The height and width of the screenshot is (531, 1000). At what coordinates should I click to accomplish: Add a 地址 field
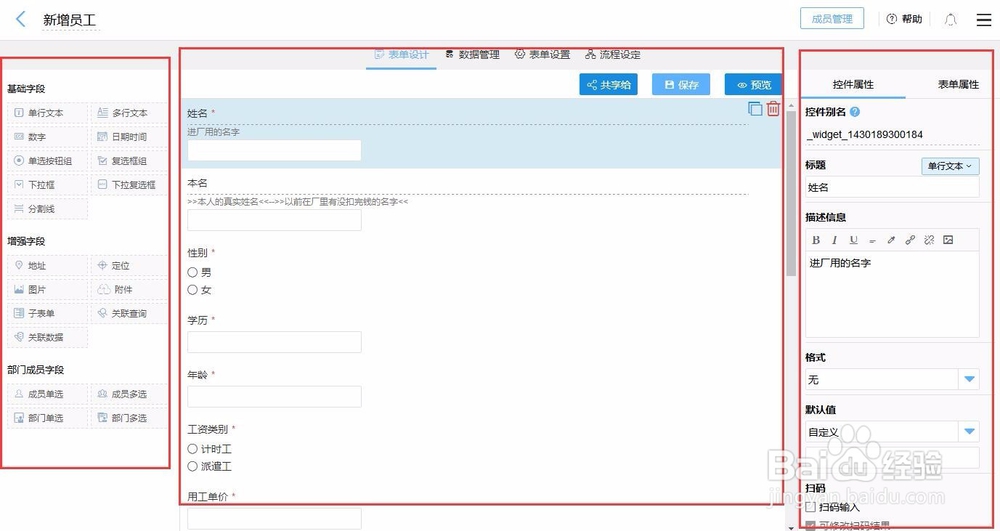point(47,266)
